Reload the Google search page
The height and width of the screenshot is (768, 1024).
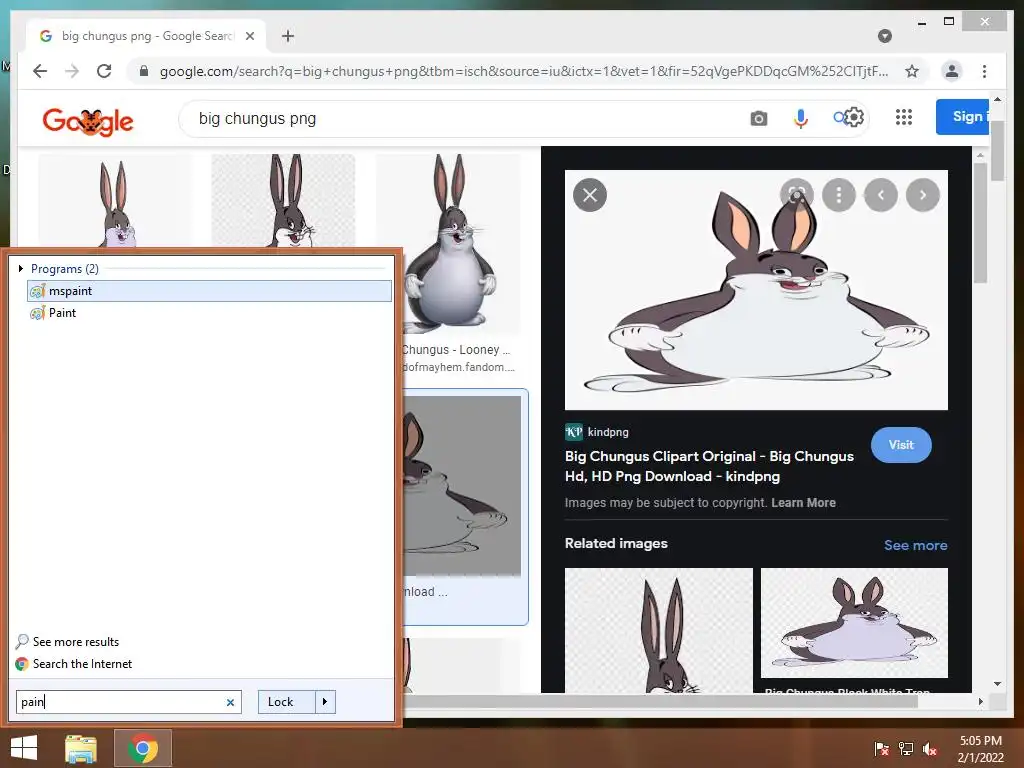(104, 71)
